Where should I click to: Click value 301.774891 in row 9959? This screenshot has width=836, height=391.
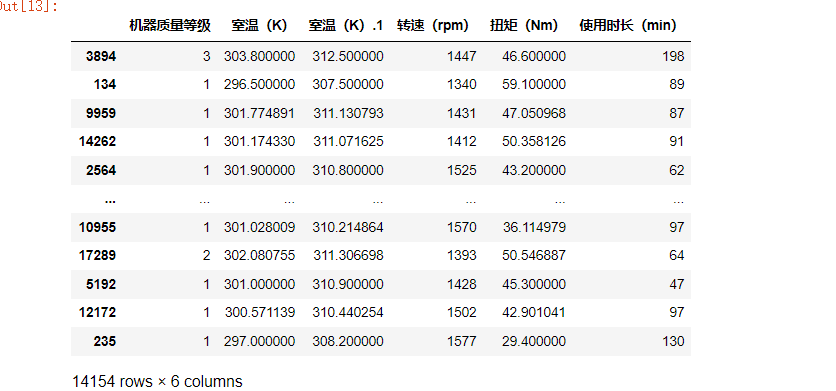click(260, 114)
